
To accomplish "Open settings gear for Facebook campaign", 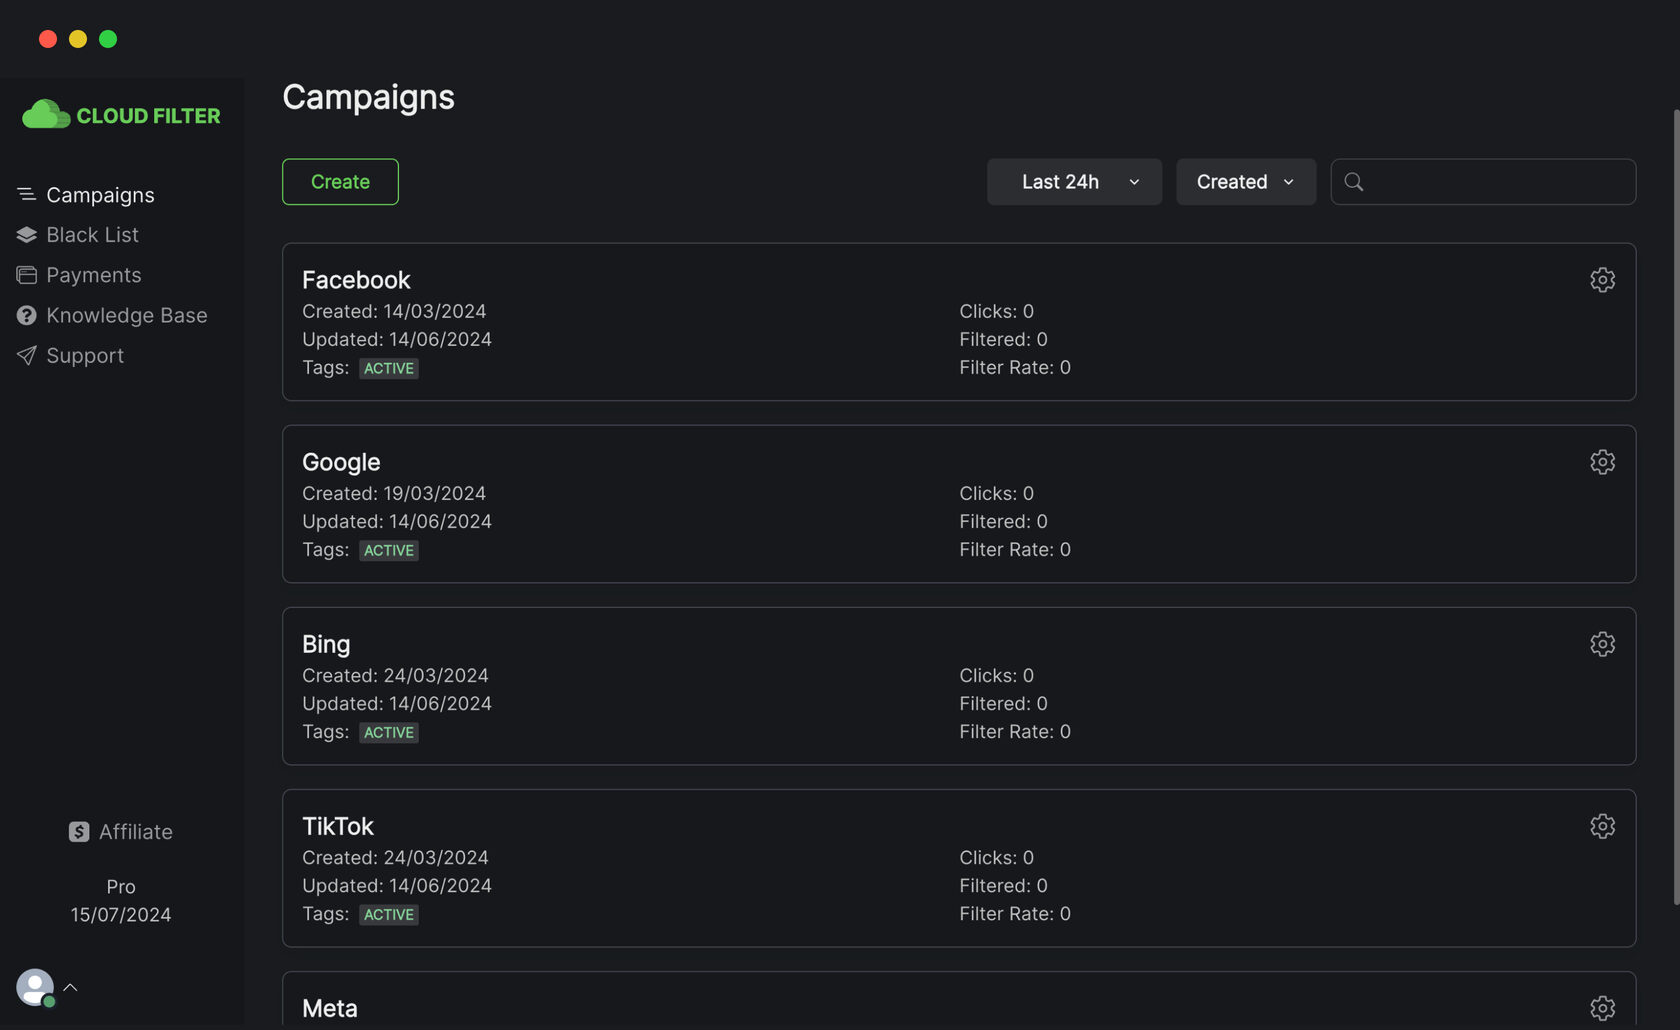I will point(1602,280).
